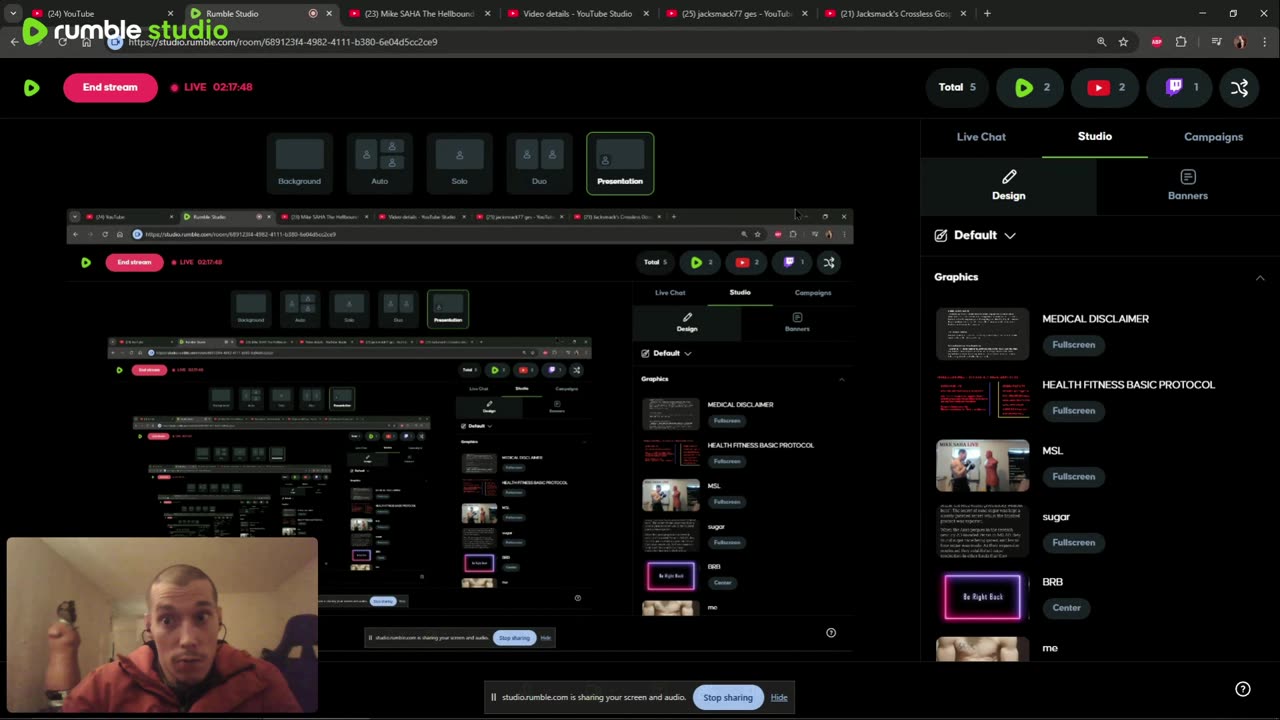
Task: Open the Chrome three-dot menu
Action: click(x=1264, y=42)
